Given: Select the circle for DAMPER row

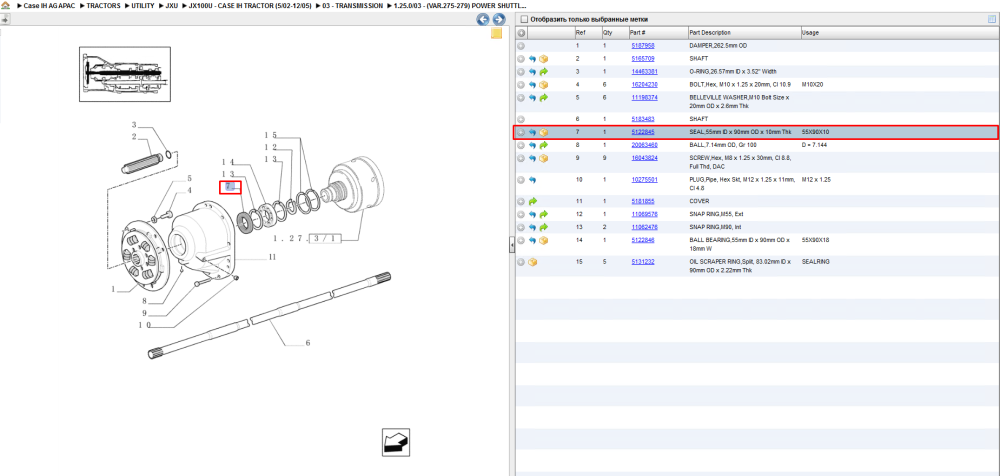Looking at the screenshot, I should coord(521,46).
